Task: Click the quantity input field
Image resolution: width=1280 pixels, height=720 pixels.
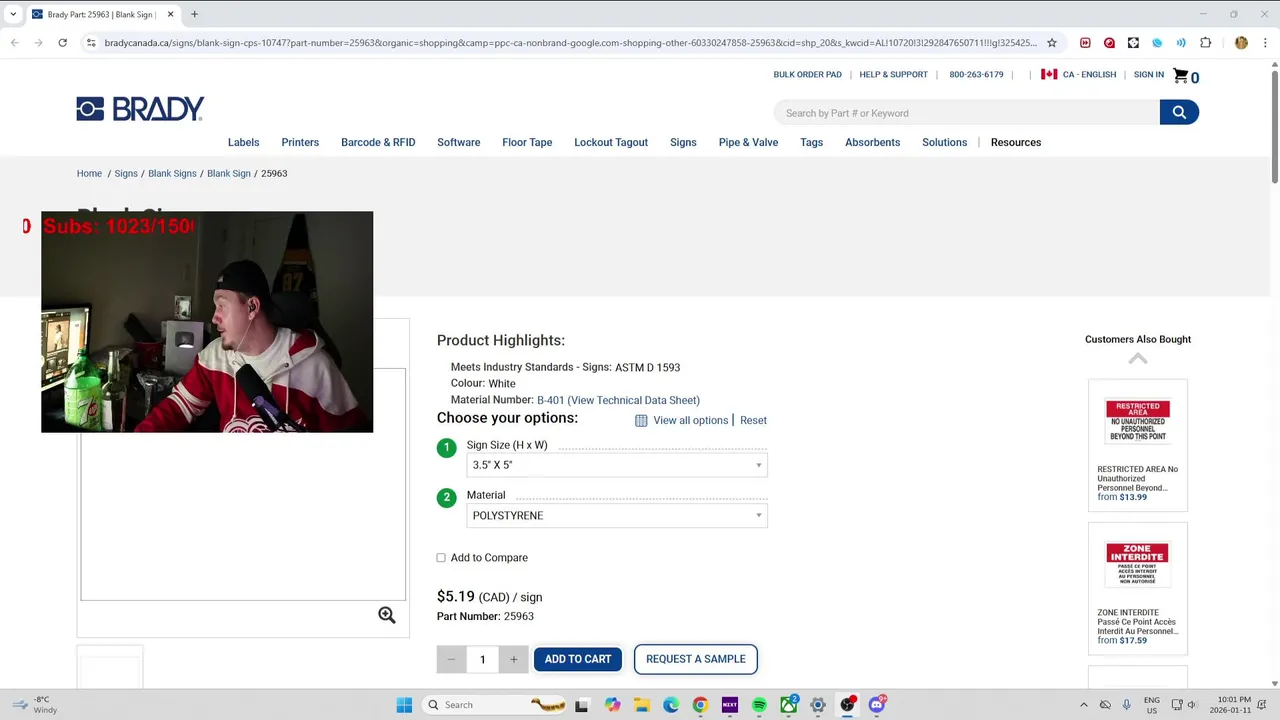Action: point(482,659)
